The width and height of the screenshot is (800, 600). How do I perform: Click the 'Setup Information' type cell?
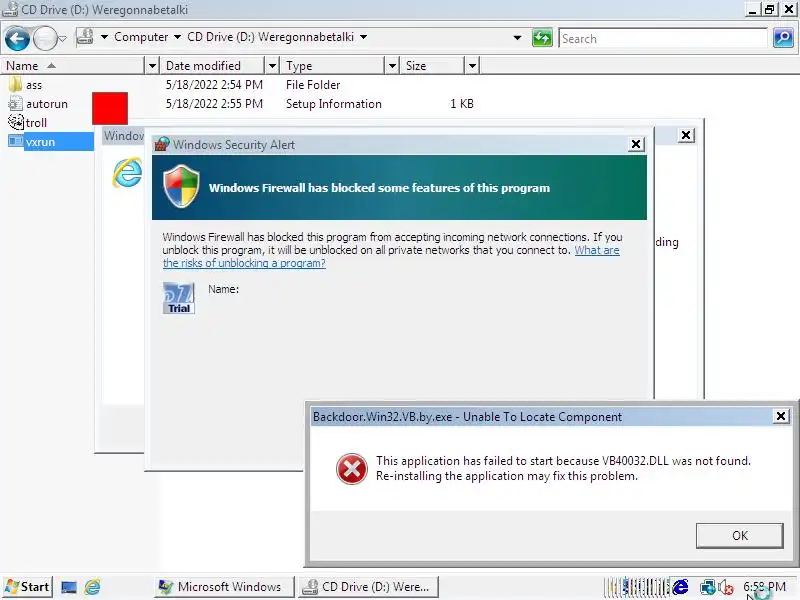[334, 104]
